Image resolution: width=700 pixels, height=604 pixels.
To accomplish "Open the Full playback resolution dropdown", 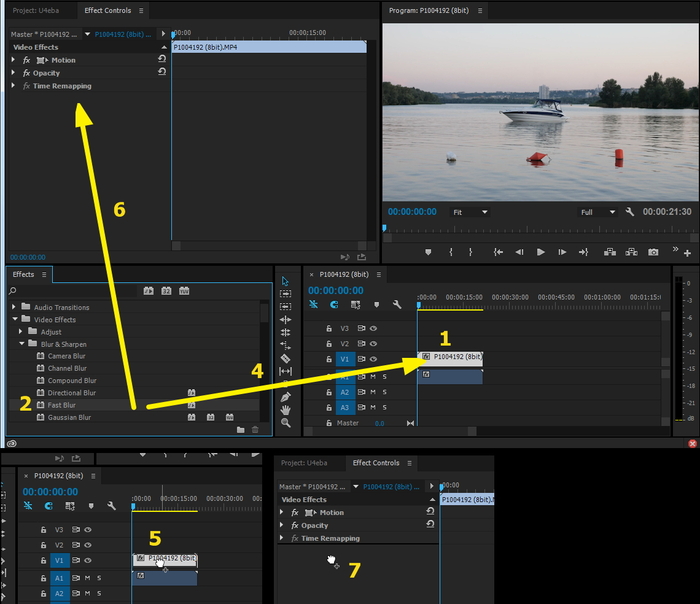I will tap(598, 212).
